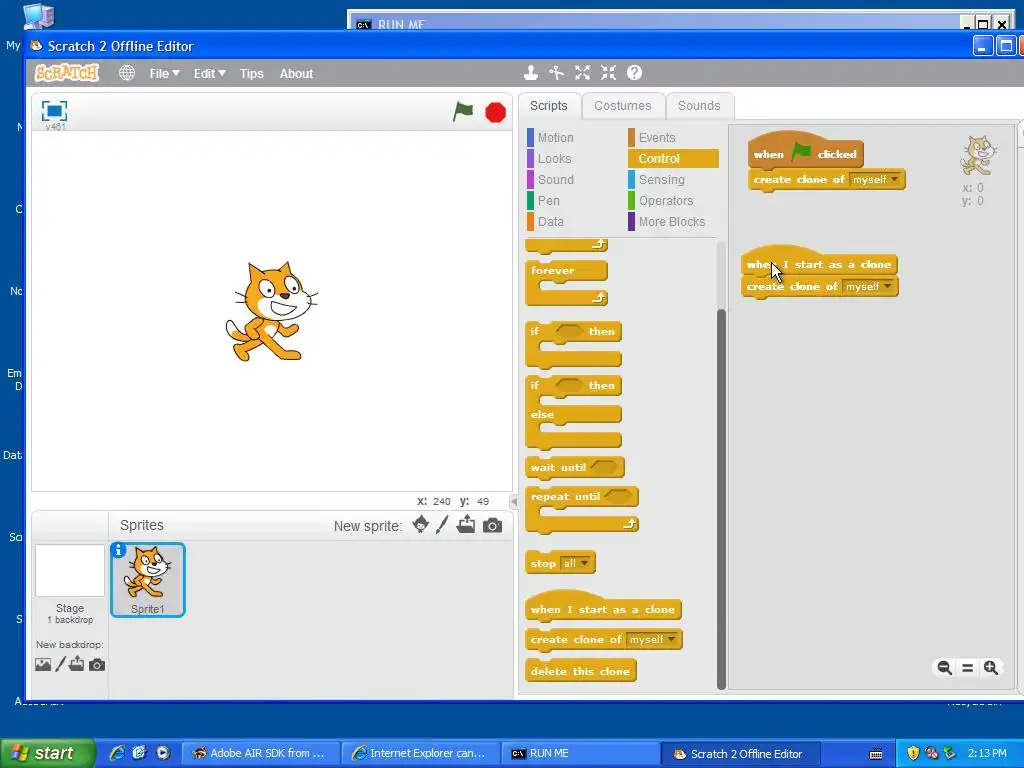The height and width of the screenshot is (768, 1024).
Task: Select the Grow sprite tool
Action: tap(583, 72)
